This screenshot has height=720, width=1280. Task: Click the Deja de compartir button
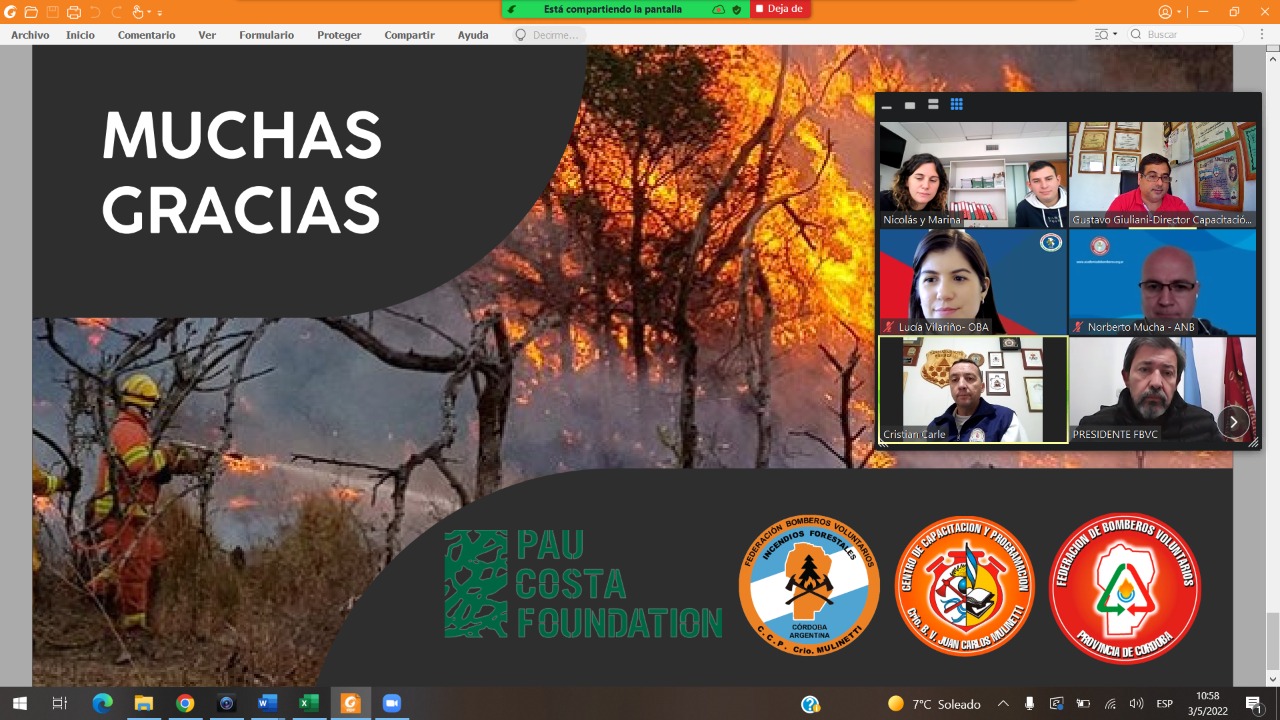[x=780, y=9]
